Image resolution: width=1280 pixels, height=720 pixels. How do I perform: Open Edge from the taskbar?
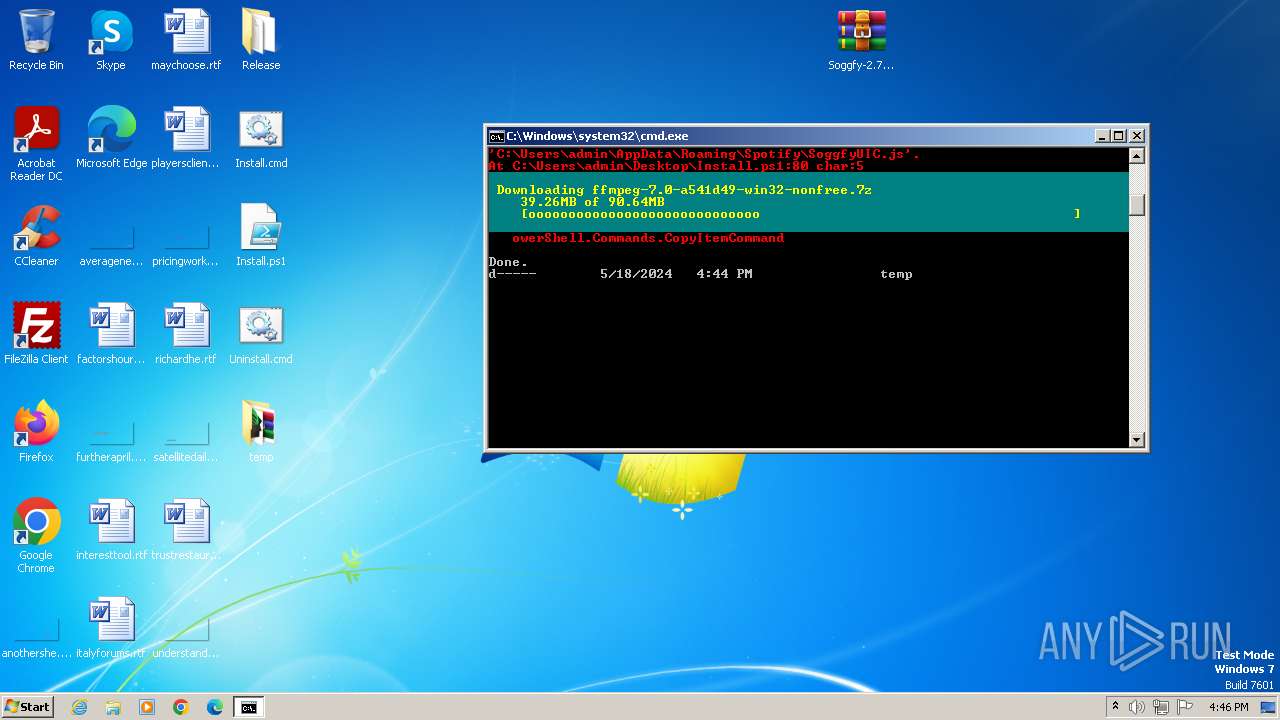pos(215,707)
